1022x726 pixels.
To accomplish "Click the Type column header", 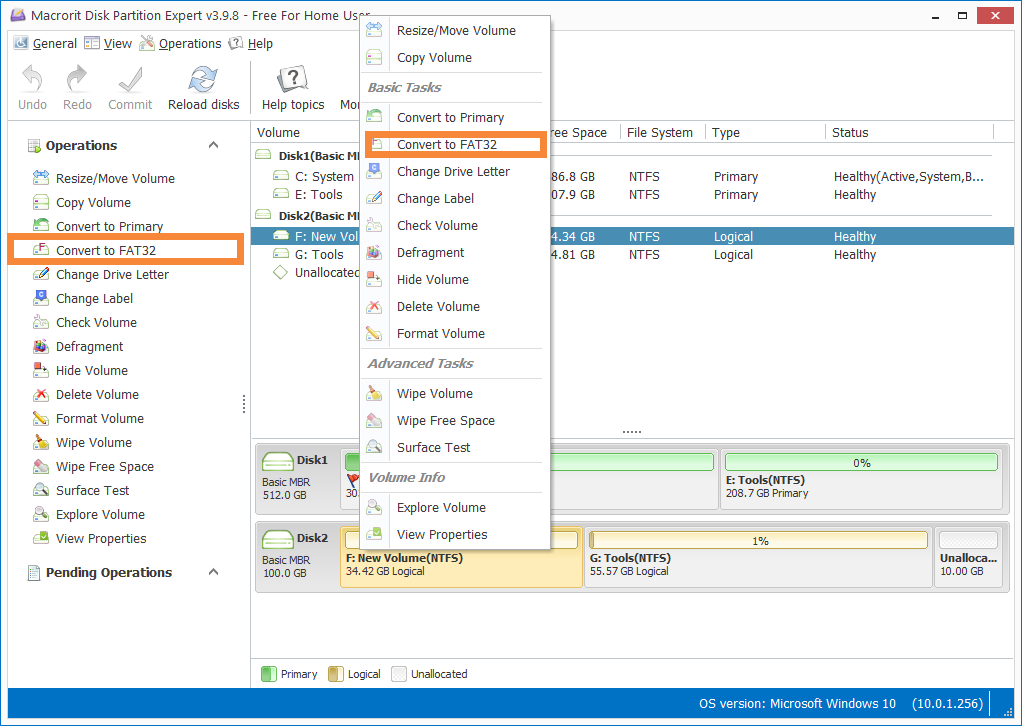I will click(766, 132).
